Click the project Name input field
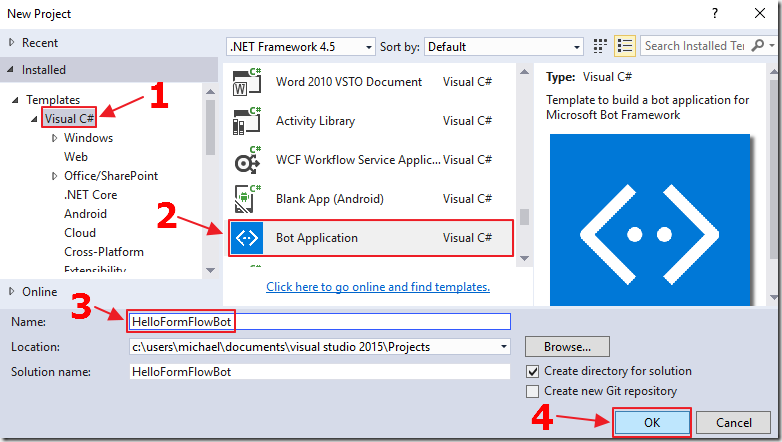 pyautogui.click(x=320, y=321)
